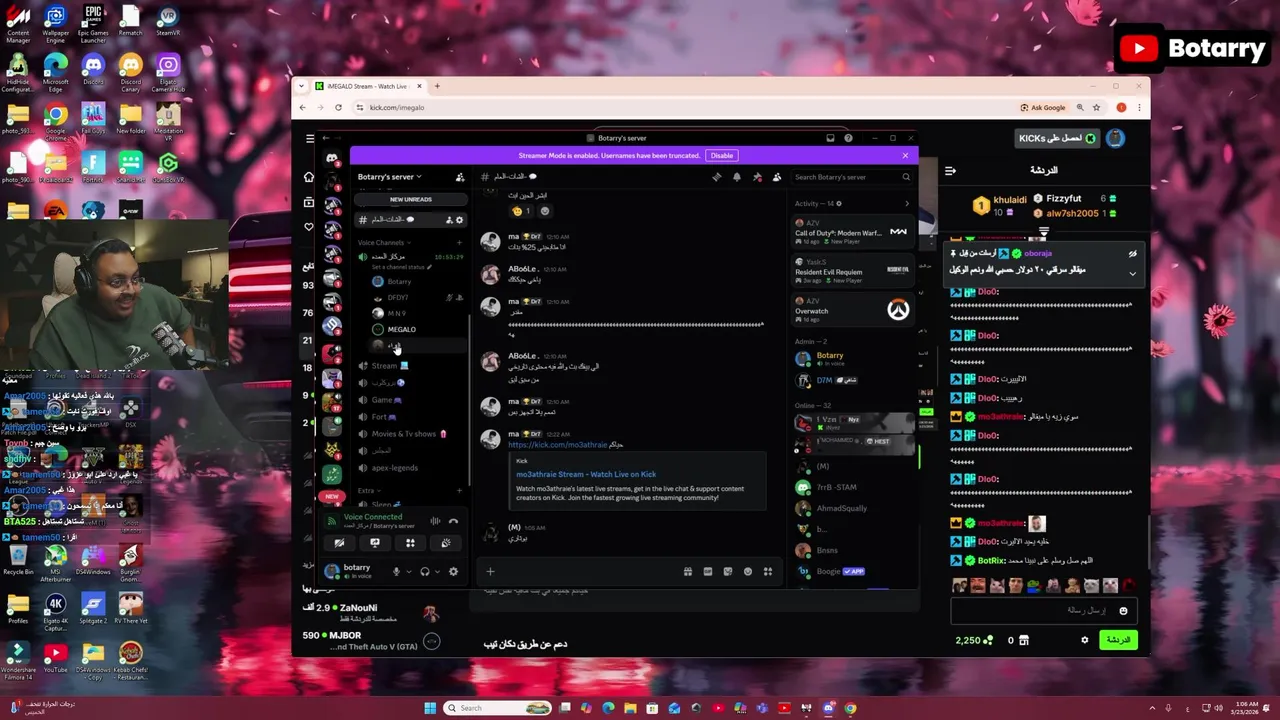Open Discord direct messages home icon
Image resolution: width=1280 pixels, height=720 pixels.
[332, 158]
